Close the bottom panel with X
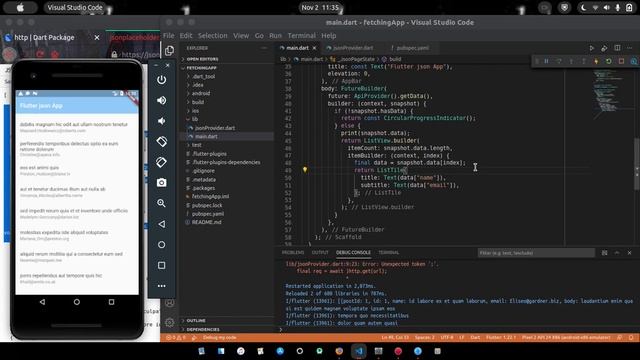This screenshot has width=640, height=360. coord(629,253)
